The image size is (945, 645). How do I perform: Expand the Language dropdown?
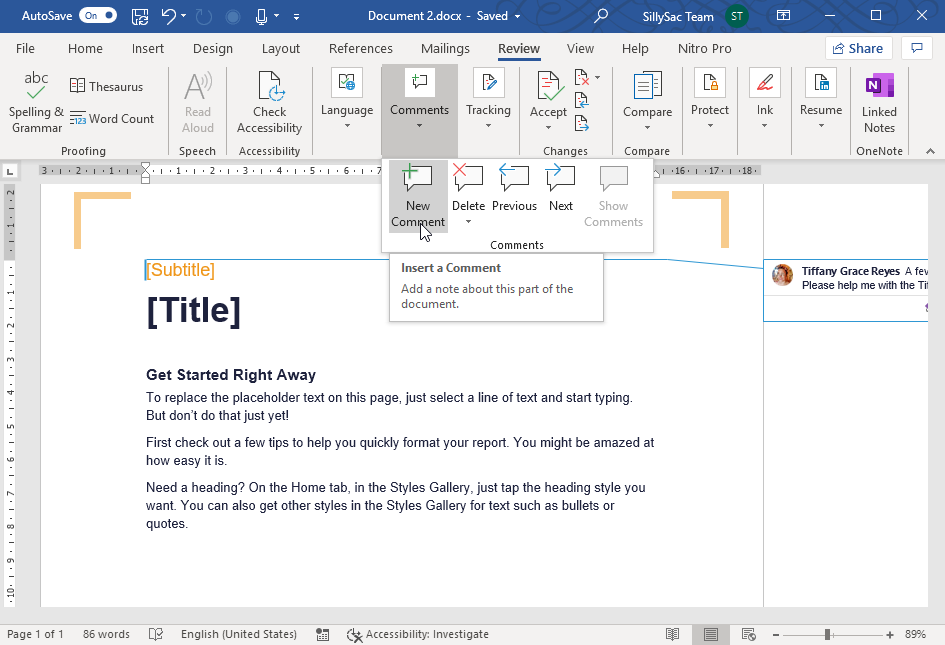[347, 101]
